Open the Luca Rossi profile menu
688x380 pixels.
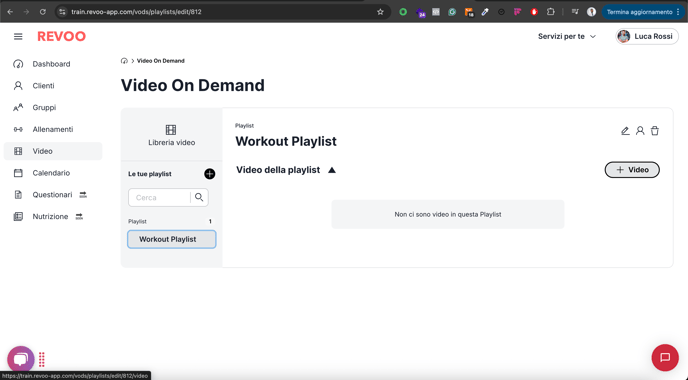(647, 36)
